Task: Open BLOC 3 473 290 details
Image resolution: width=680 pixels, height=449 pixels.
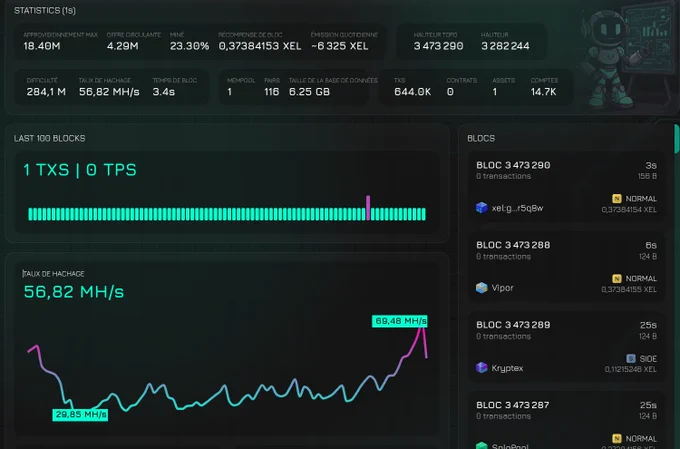Action: click(513, 165)
